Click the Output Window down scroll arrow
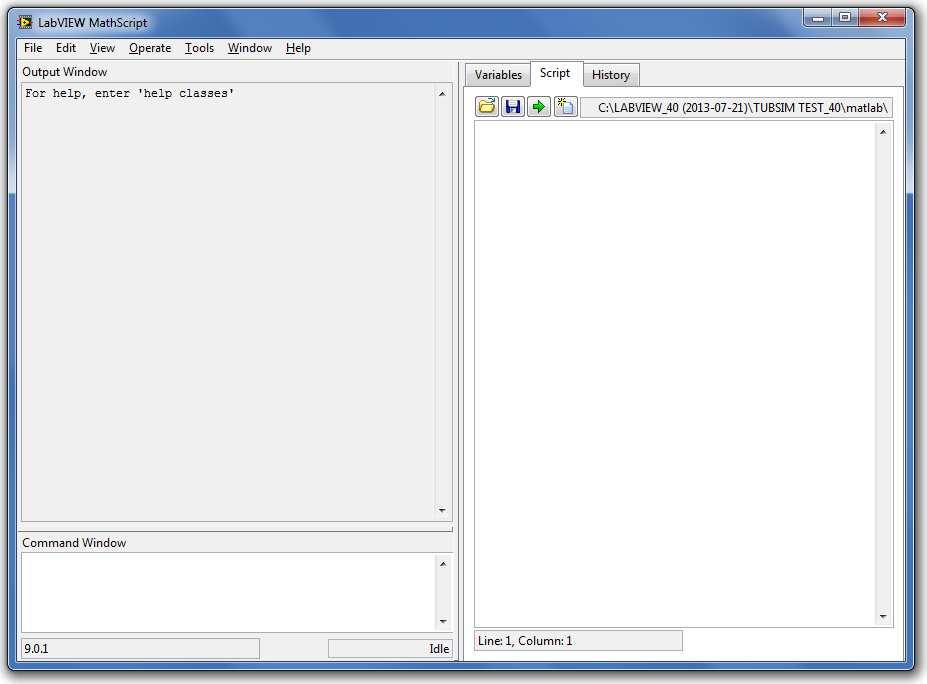 coord(442,510)
